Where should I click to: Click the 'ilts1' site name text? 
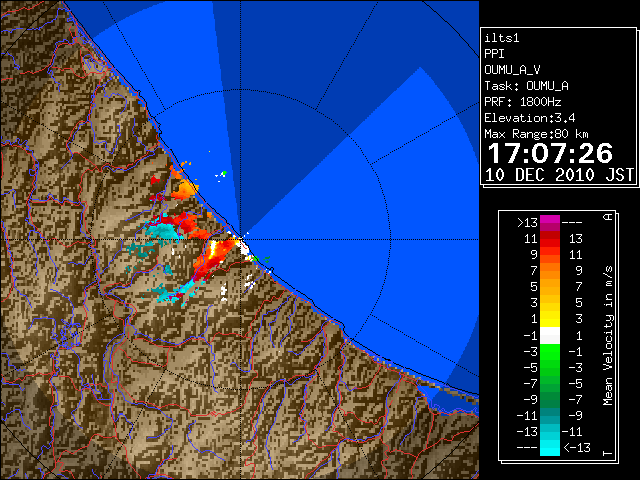(x=502, y=38)
